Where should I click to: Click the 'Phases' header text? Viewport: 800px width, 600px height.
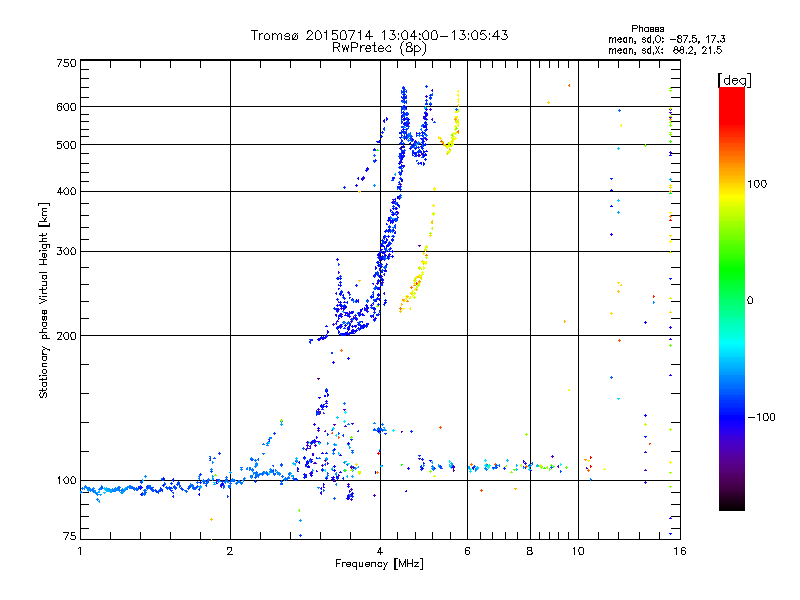pos(647,29)
